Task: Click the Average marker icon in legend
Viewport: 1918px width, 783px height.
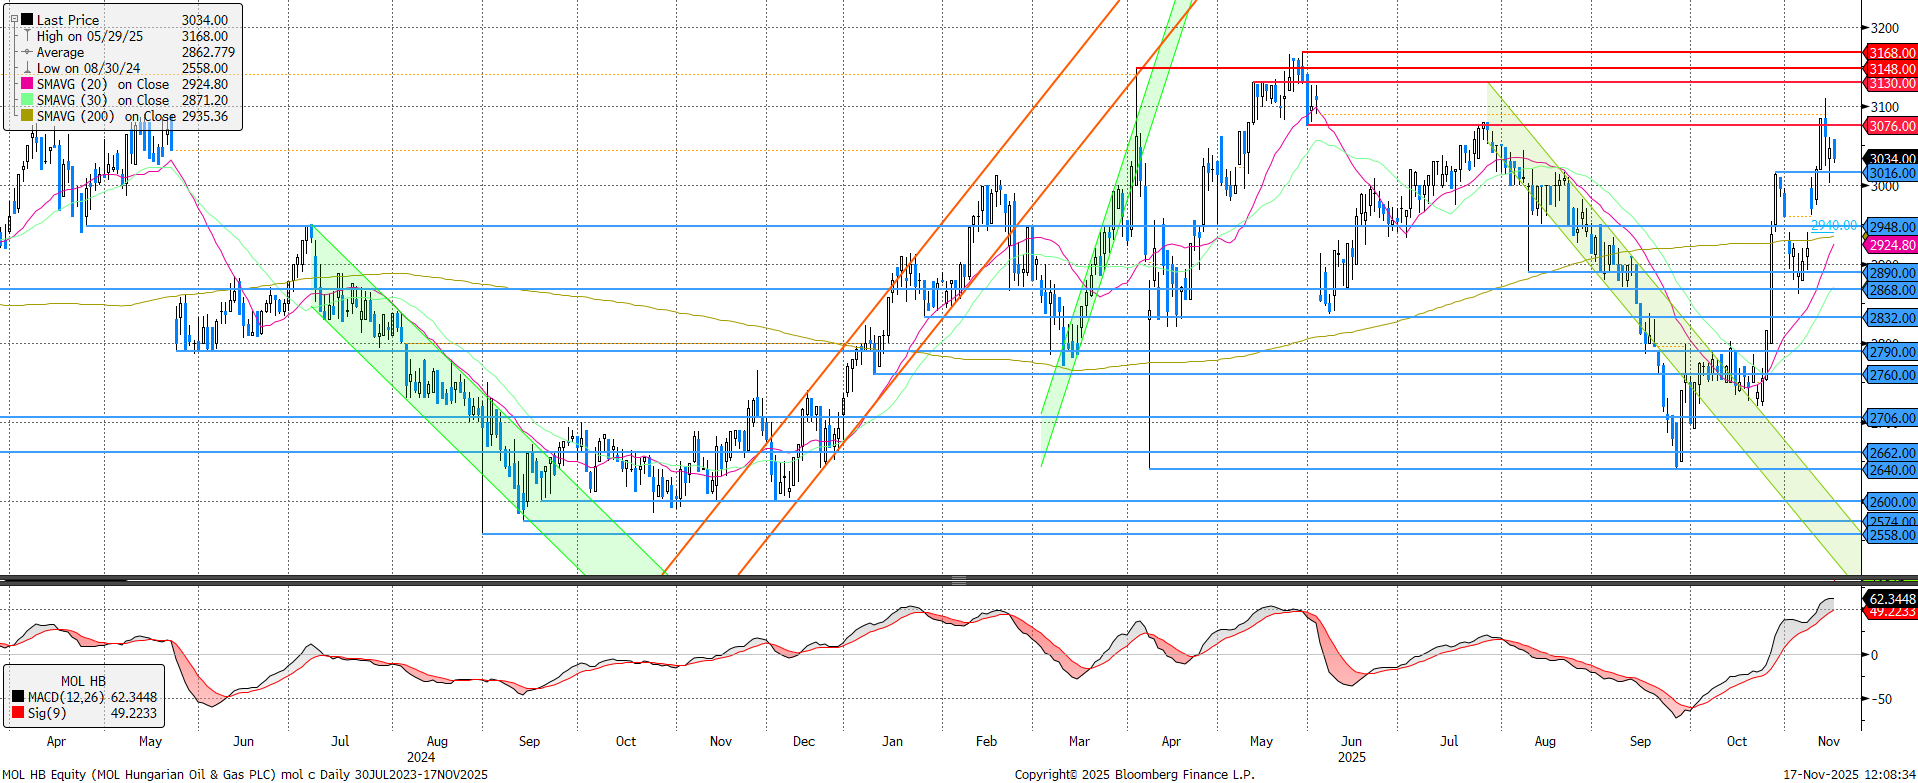Action: point(27,52)
